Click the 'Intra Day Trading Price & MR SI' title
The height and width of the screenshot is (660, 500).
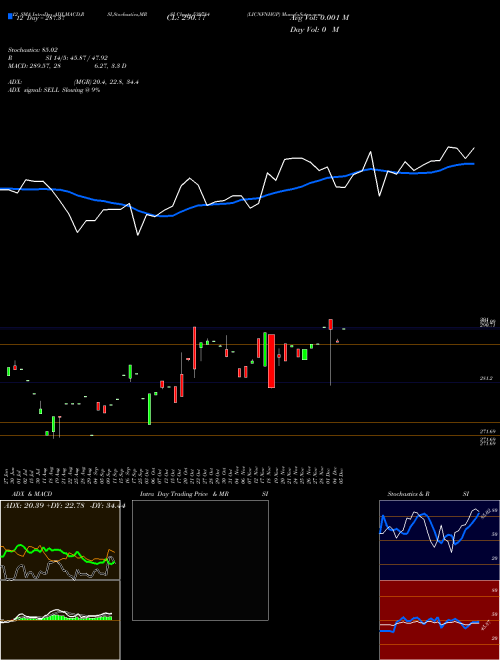(x=204, y=494)
